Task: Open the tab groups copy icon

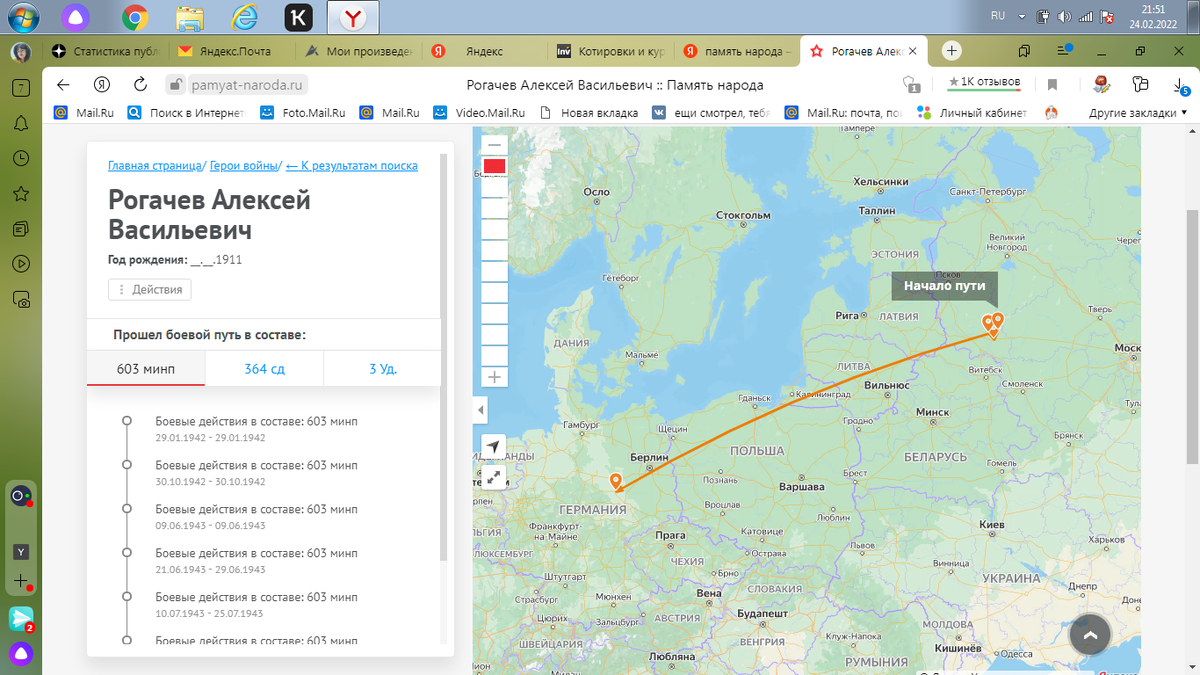Action: click(1024, 51)
